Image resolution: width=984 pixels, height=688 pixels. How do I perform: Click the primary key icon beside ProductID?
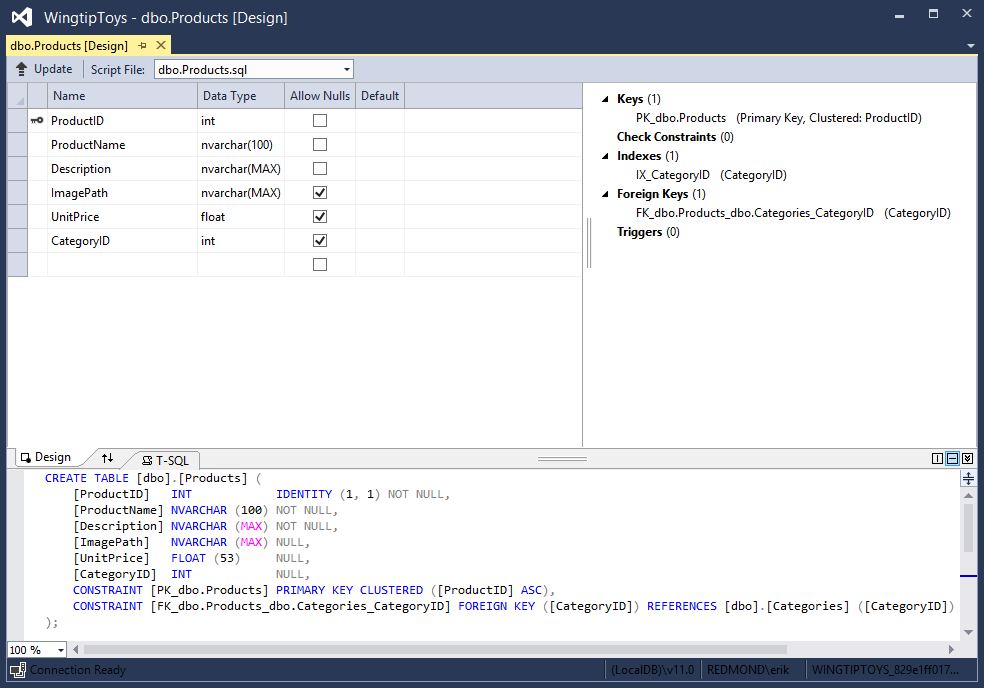(x=35, y=120)
